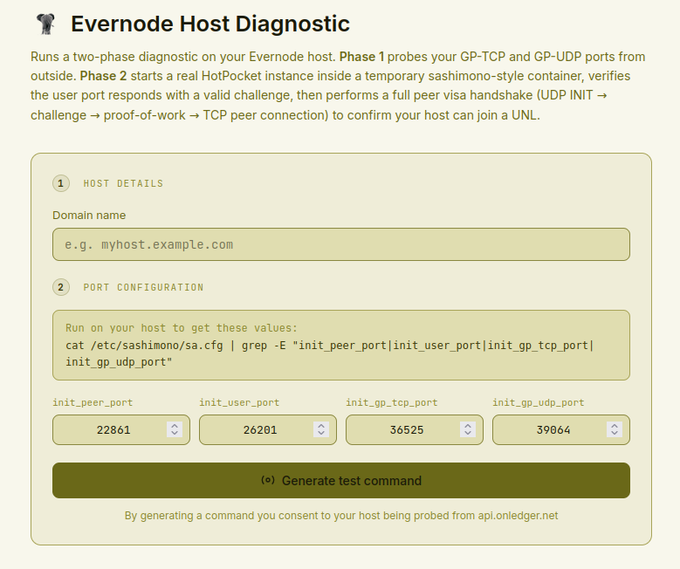The width and height of the screenshot is (680, 569).
Task: Focus the init_gp_tcp_port field showing 36525
Action: [x=414, y=430]
